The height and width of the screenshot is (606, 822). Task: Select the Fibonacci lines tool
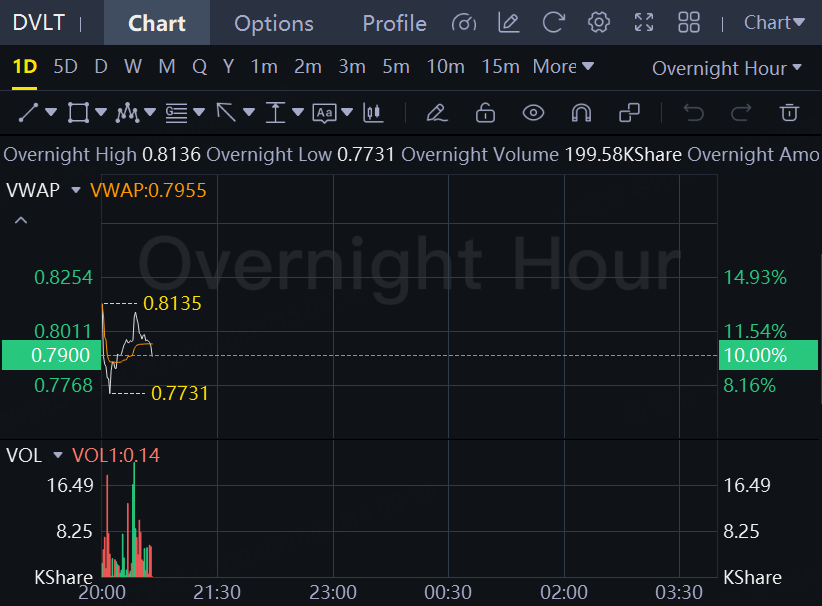(x=176, y=113)
